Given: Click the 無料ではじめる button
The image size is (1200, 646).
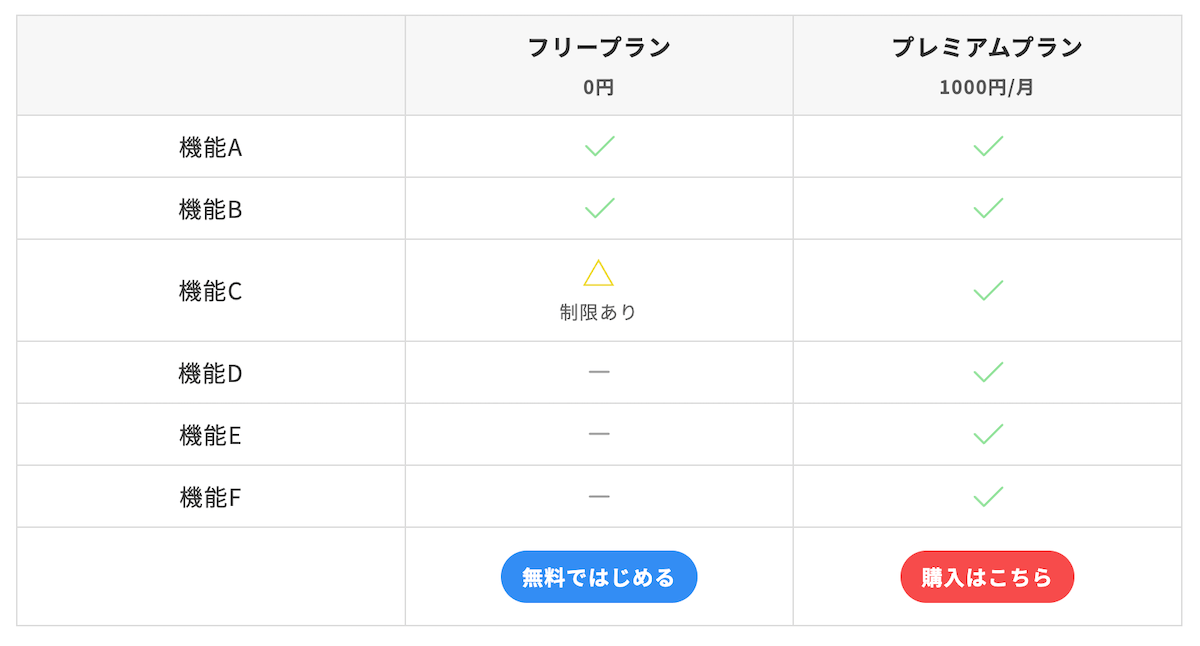Looking at the screenshot, I should (x=599, y=576).
